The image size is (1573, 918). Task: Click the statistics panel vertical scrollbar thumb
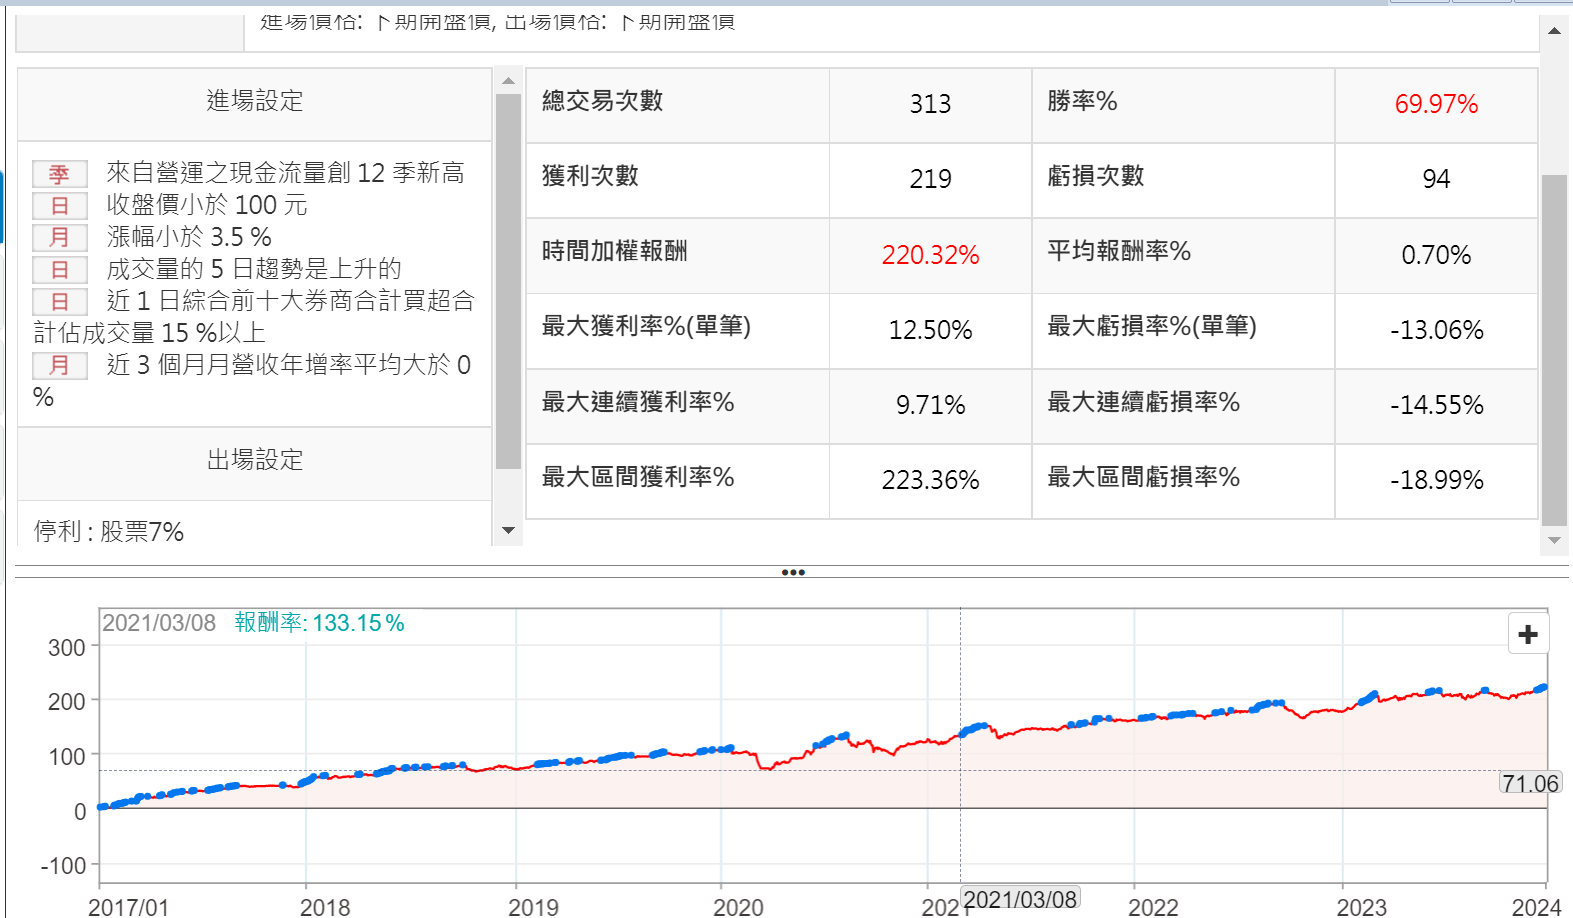coord(1554,350)
